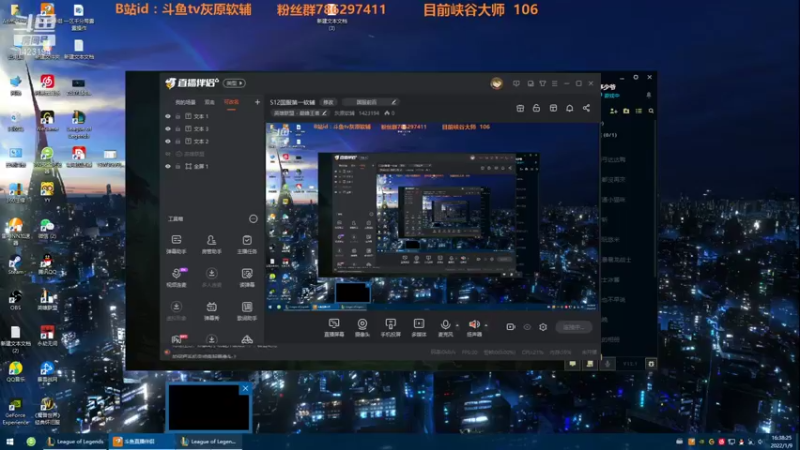The image size is (800, 450).
Task: Open OBS desktop shortcut
Action: tap(15, 301)
